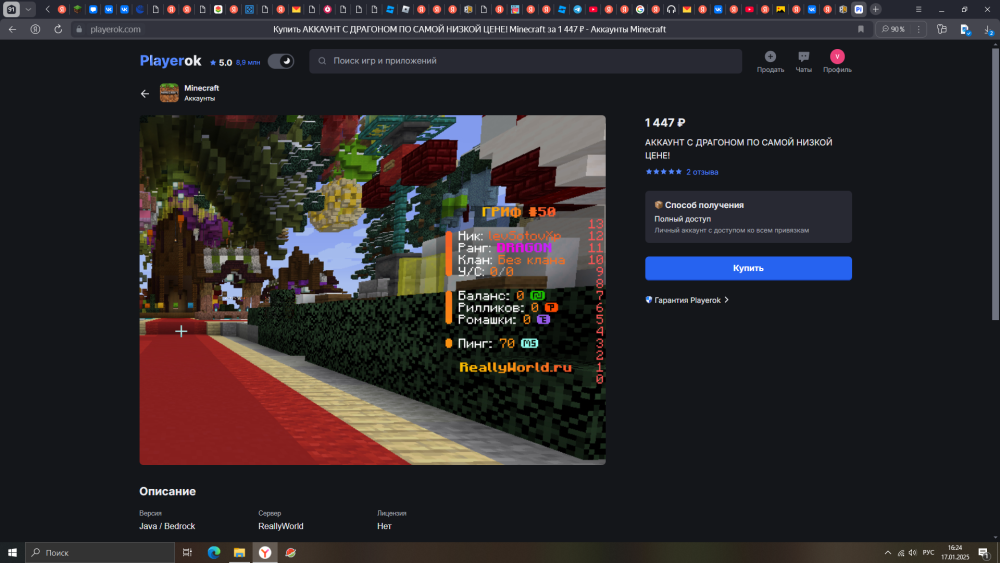The height and width of the screenshot is (563, 1000).
Task: Click the Yandex home icon in toolbar
Action: (x=35, y=29)
